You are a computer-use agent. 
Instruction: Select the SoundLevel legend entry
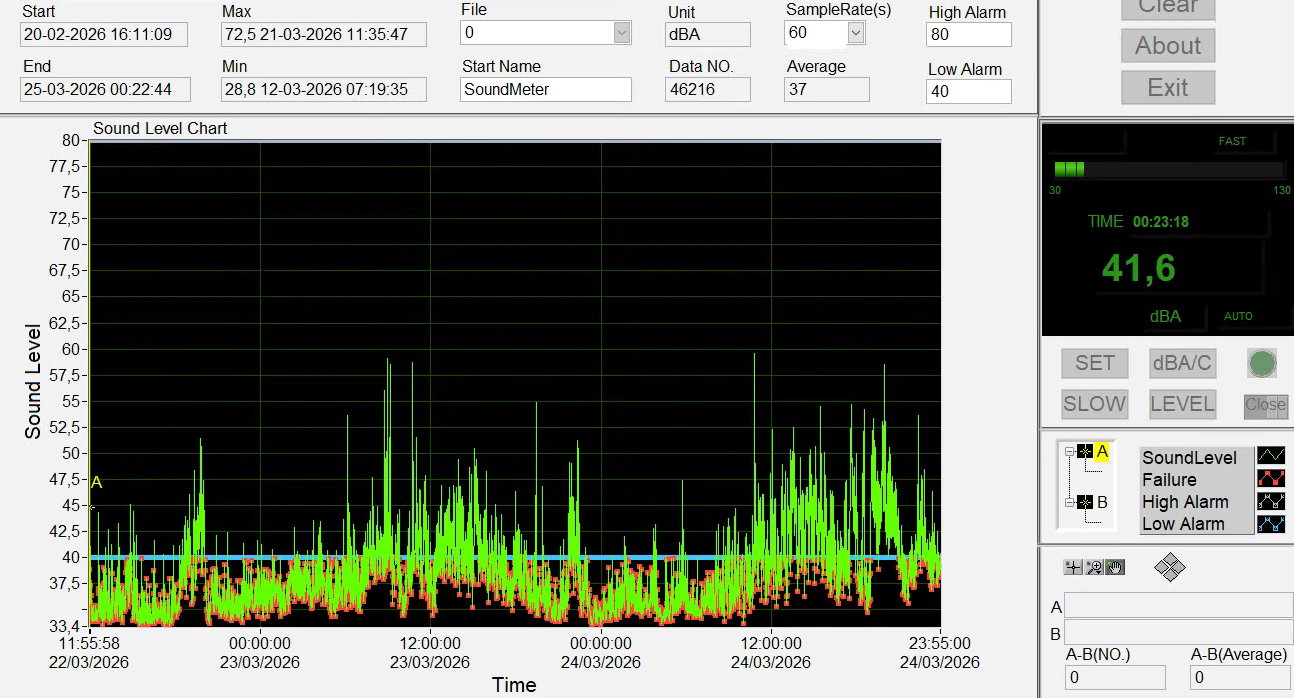(x=1189, y=458)
